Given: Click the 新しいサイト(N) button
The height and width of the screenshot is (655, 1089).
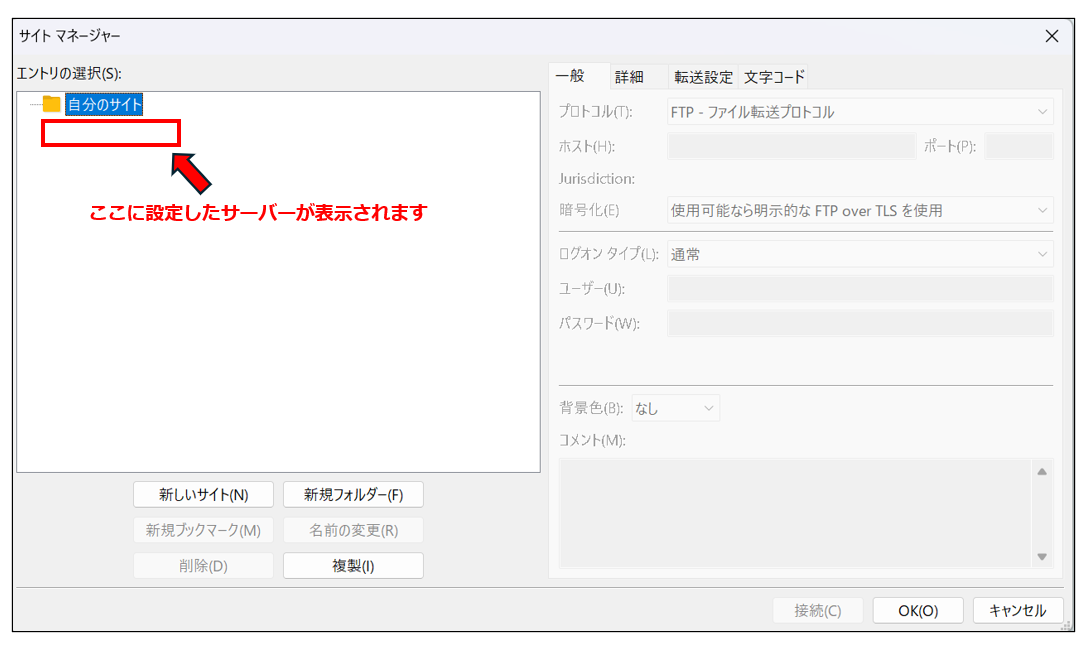Looking at the screenshot, I should point(203,495).
